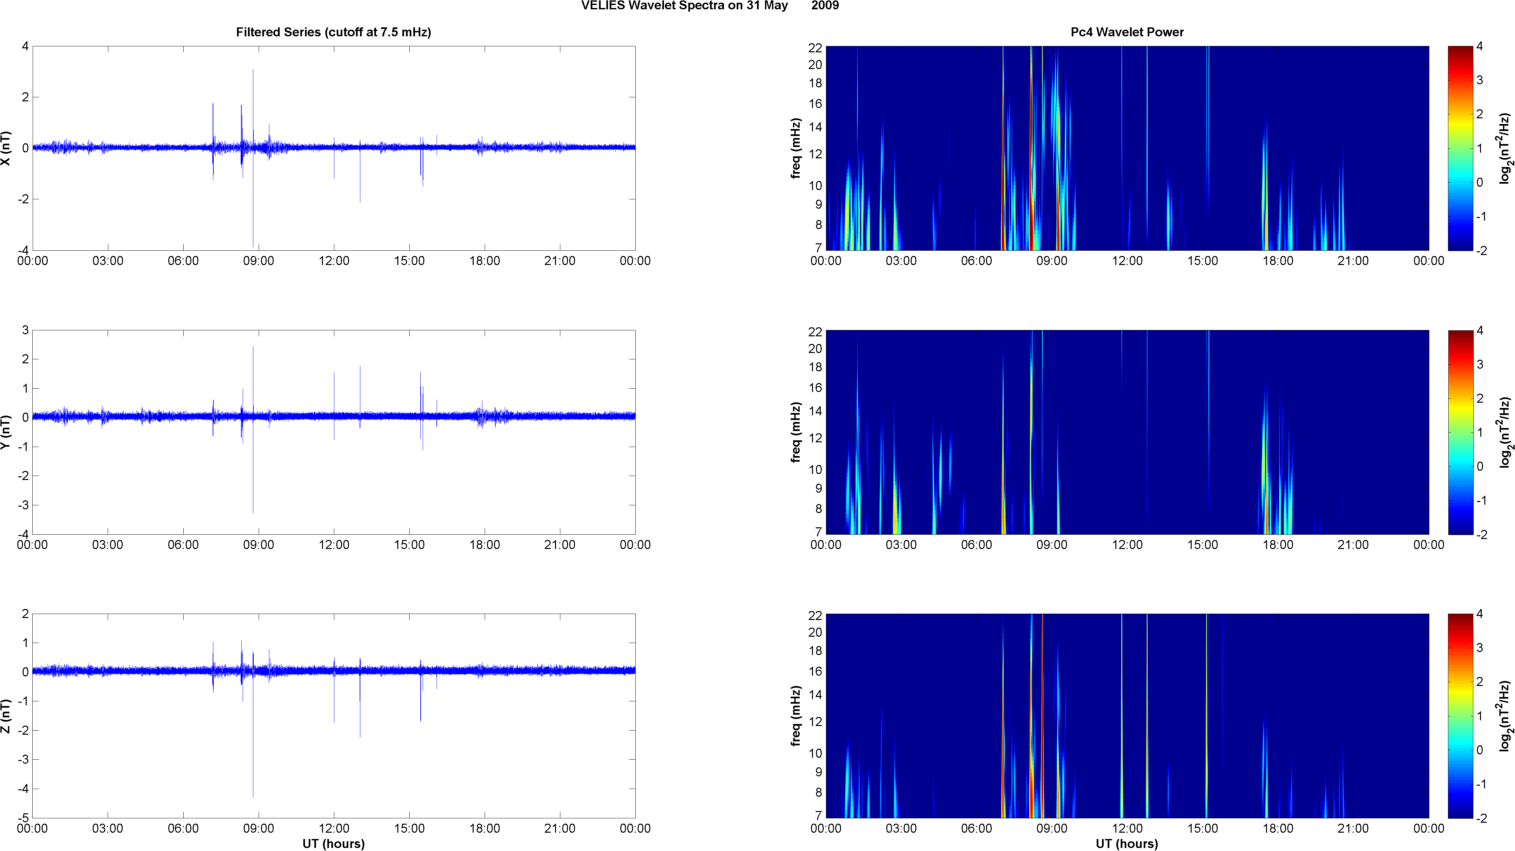
Task: Click UT (hours) label under Z series plot
Action: 333,844
